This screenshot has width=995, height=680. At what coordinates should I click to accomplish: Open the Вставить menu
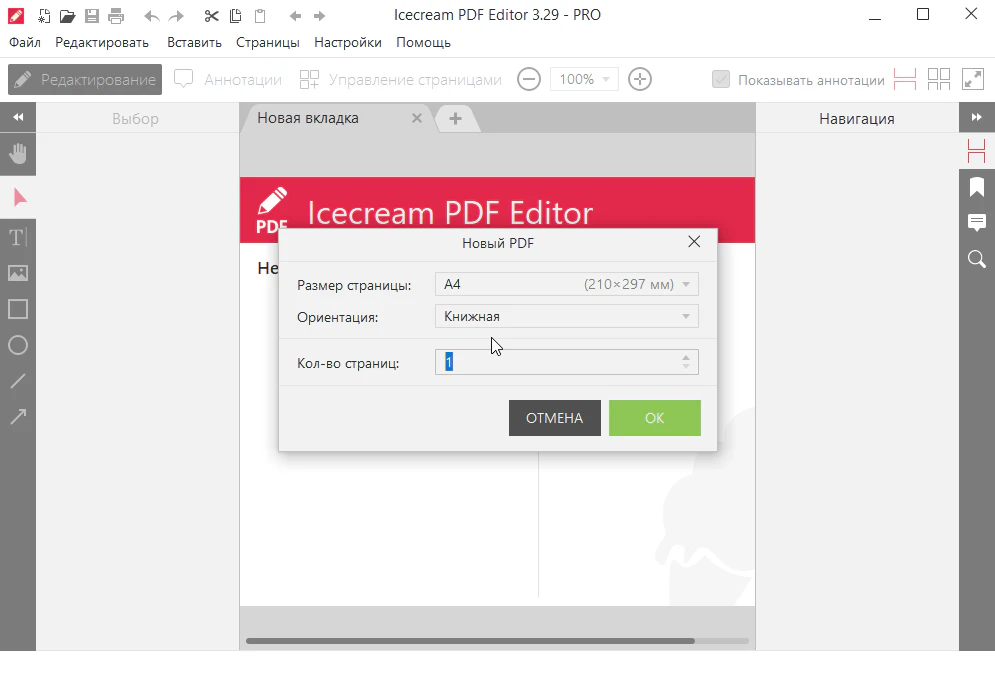(194, 43)
